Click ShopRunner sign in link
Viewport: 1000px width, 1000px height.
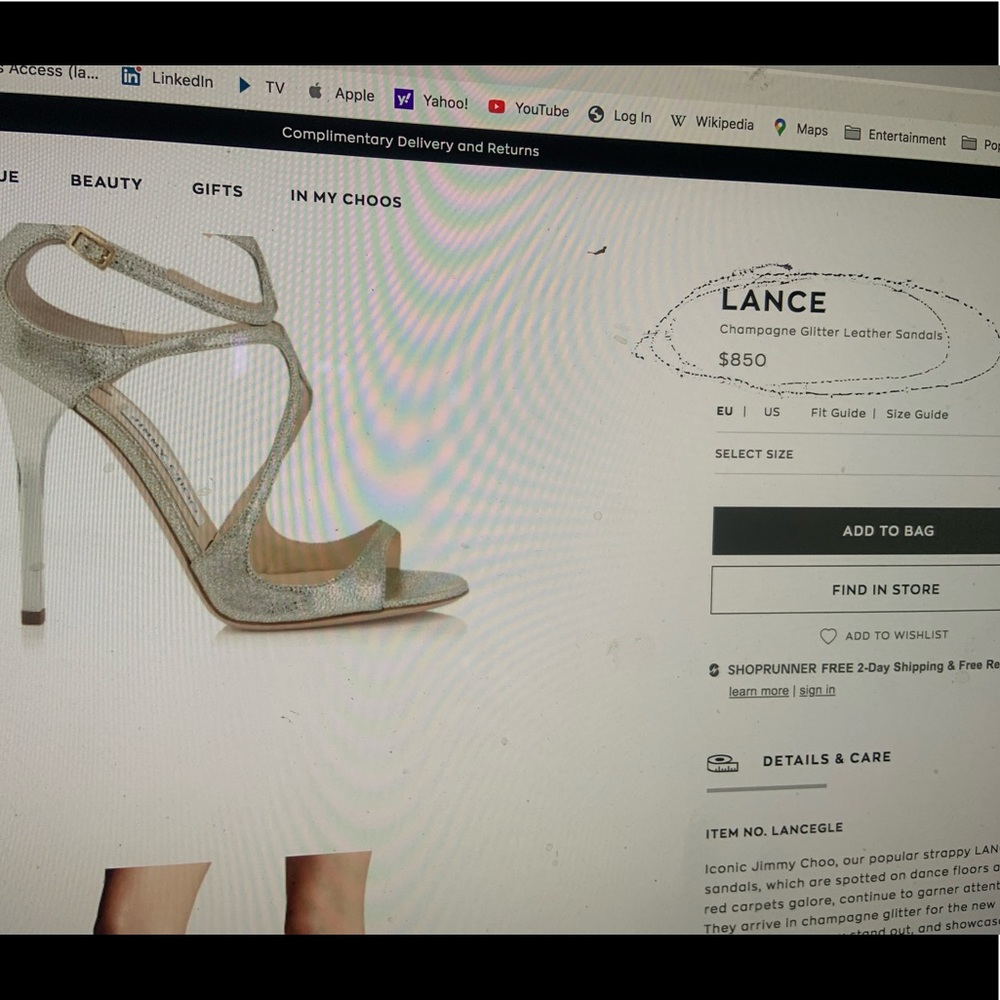(x=817, y=691)
